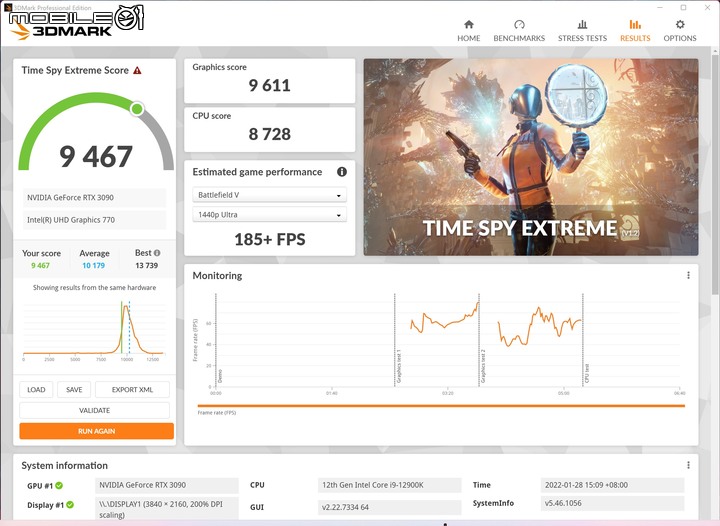Click the NVIDIA GeForce RTX 3090 card field
Screen dimensions: 720x526
(94, 197)
